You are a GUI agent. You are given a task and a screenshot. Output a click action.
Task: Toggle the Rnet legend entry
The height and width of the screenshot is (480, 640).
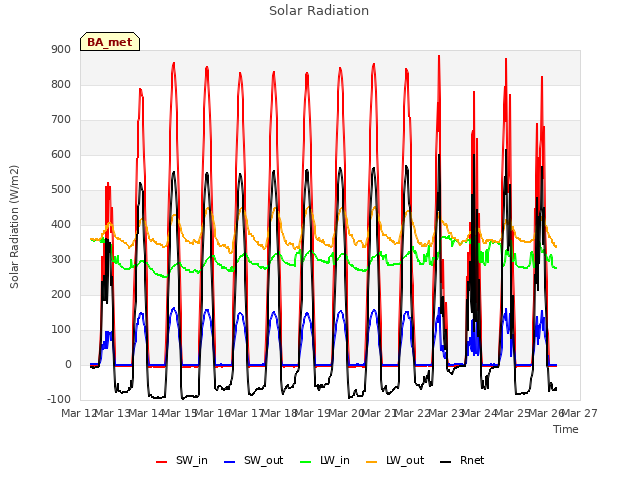pos(462,460)
